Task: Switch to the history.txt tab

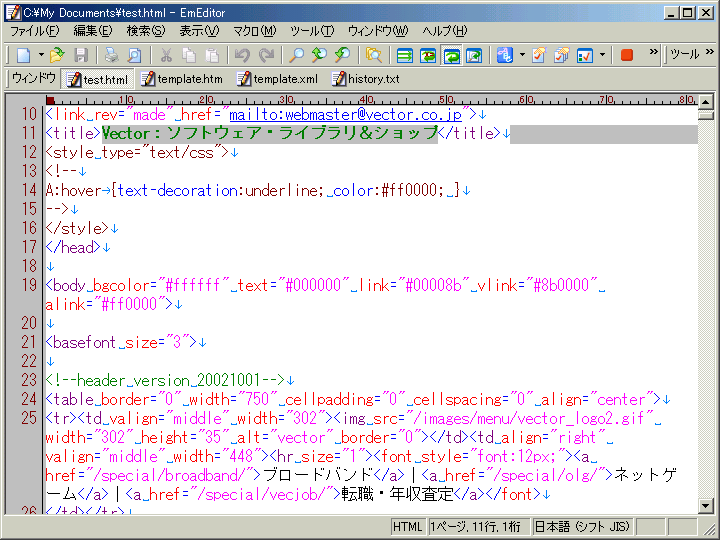Action: tap(366, 79)
